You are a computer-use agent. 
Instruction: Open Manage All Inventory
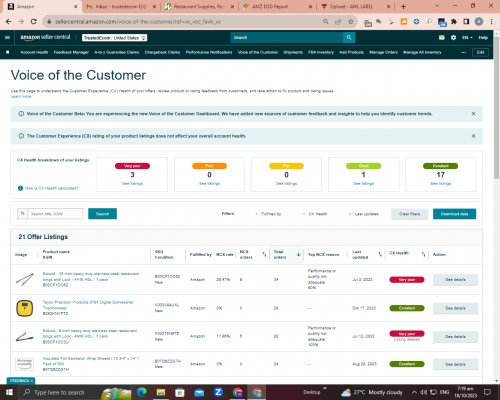(422, 52)
